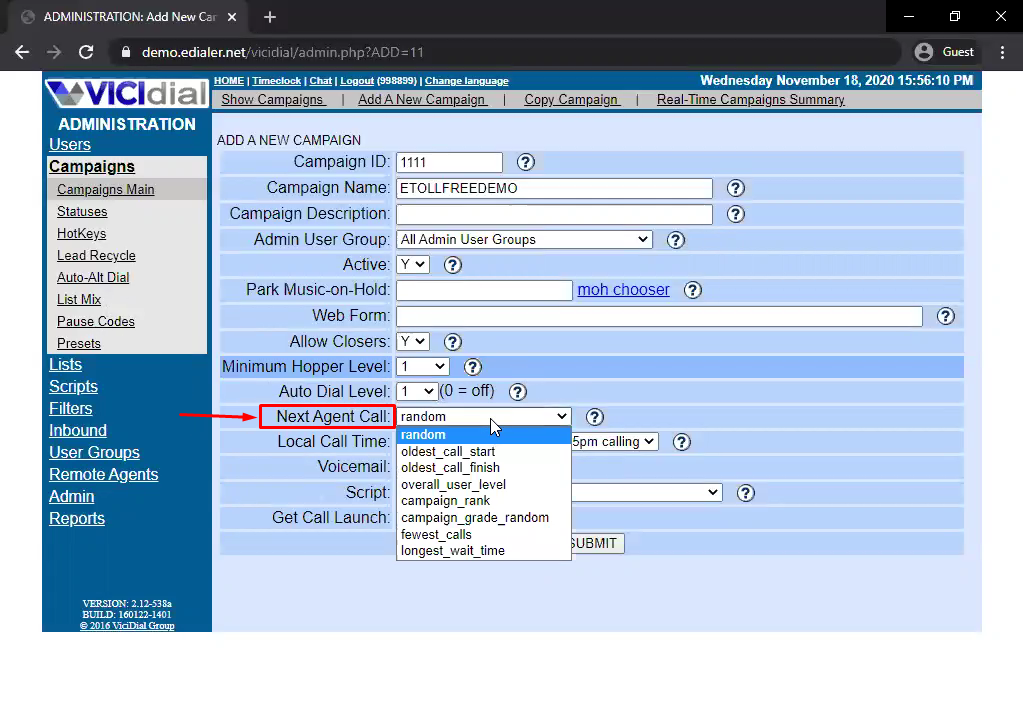Click the Web Form input field
The width and height of the screenshot is (1023, 727).
coord(659,316)
